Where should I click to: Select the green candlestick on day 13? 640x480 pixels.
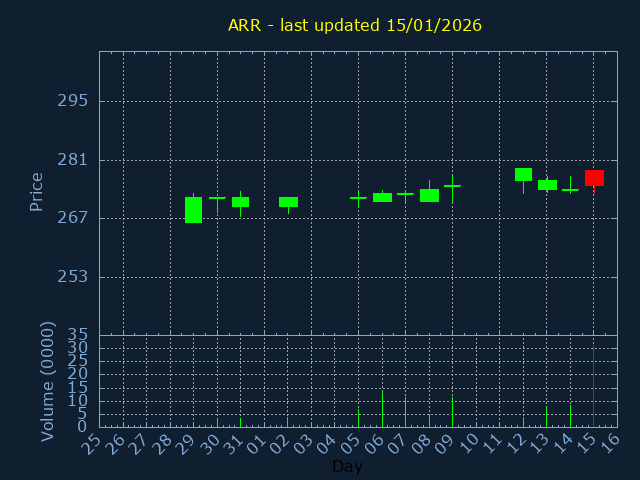[547, 185]
